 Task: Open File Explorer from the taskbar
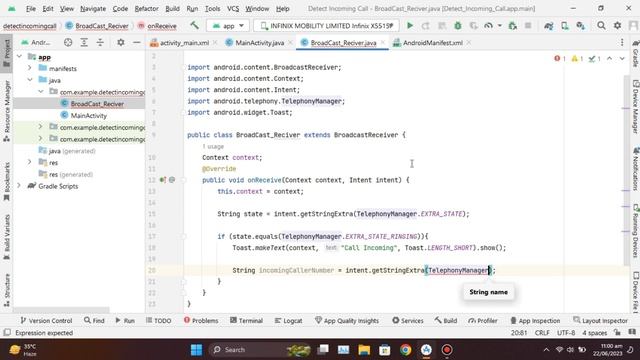click(364, 350)
